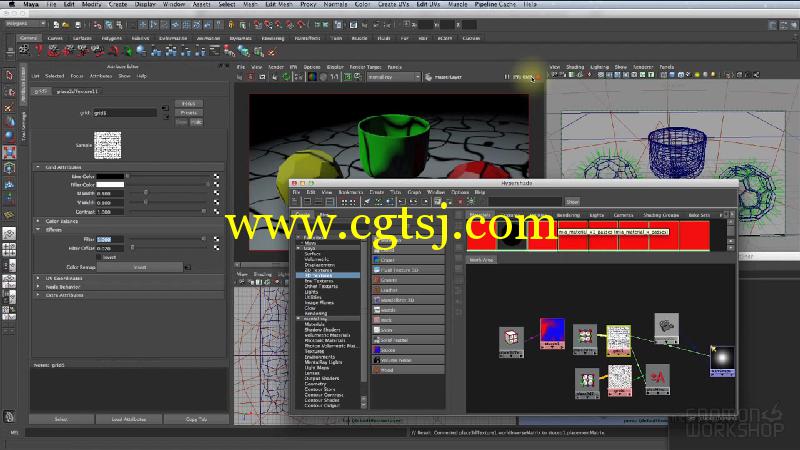Click the Select button at panel bottom

tap(61, 419)
